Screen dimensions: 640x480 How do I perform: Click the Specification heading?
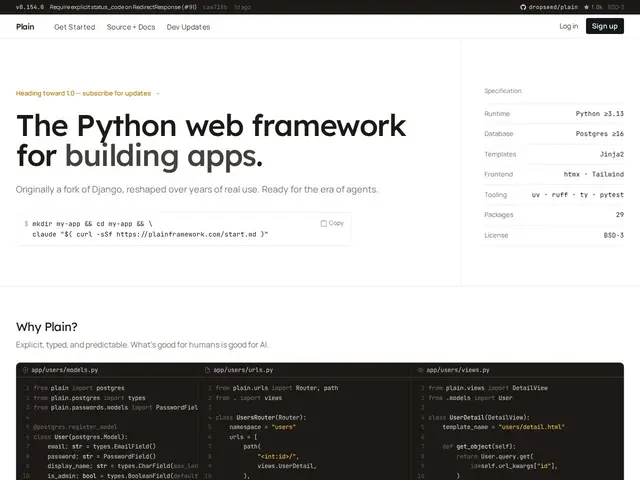pyautogui.click(x=503, y=91)
